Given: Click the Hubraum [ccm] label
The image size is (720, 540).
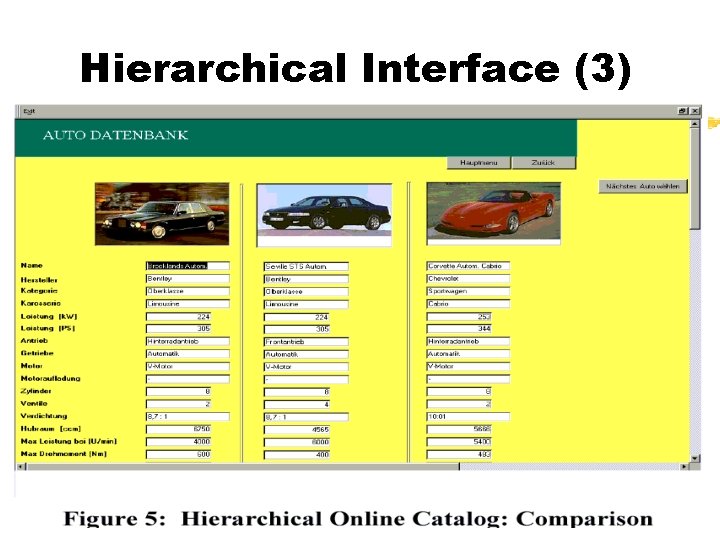Looking at the screenshot, I should 51,428.
